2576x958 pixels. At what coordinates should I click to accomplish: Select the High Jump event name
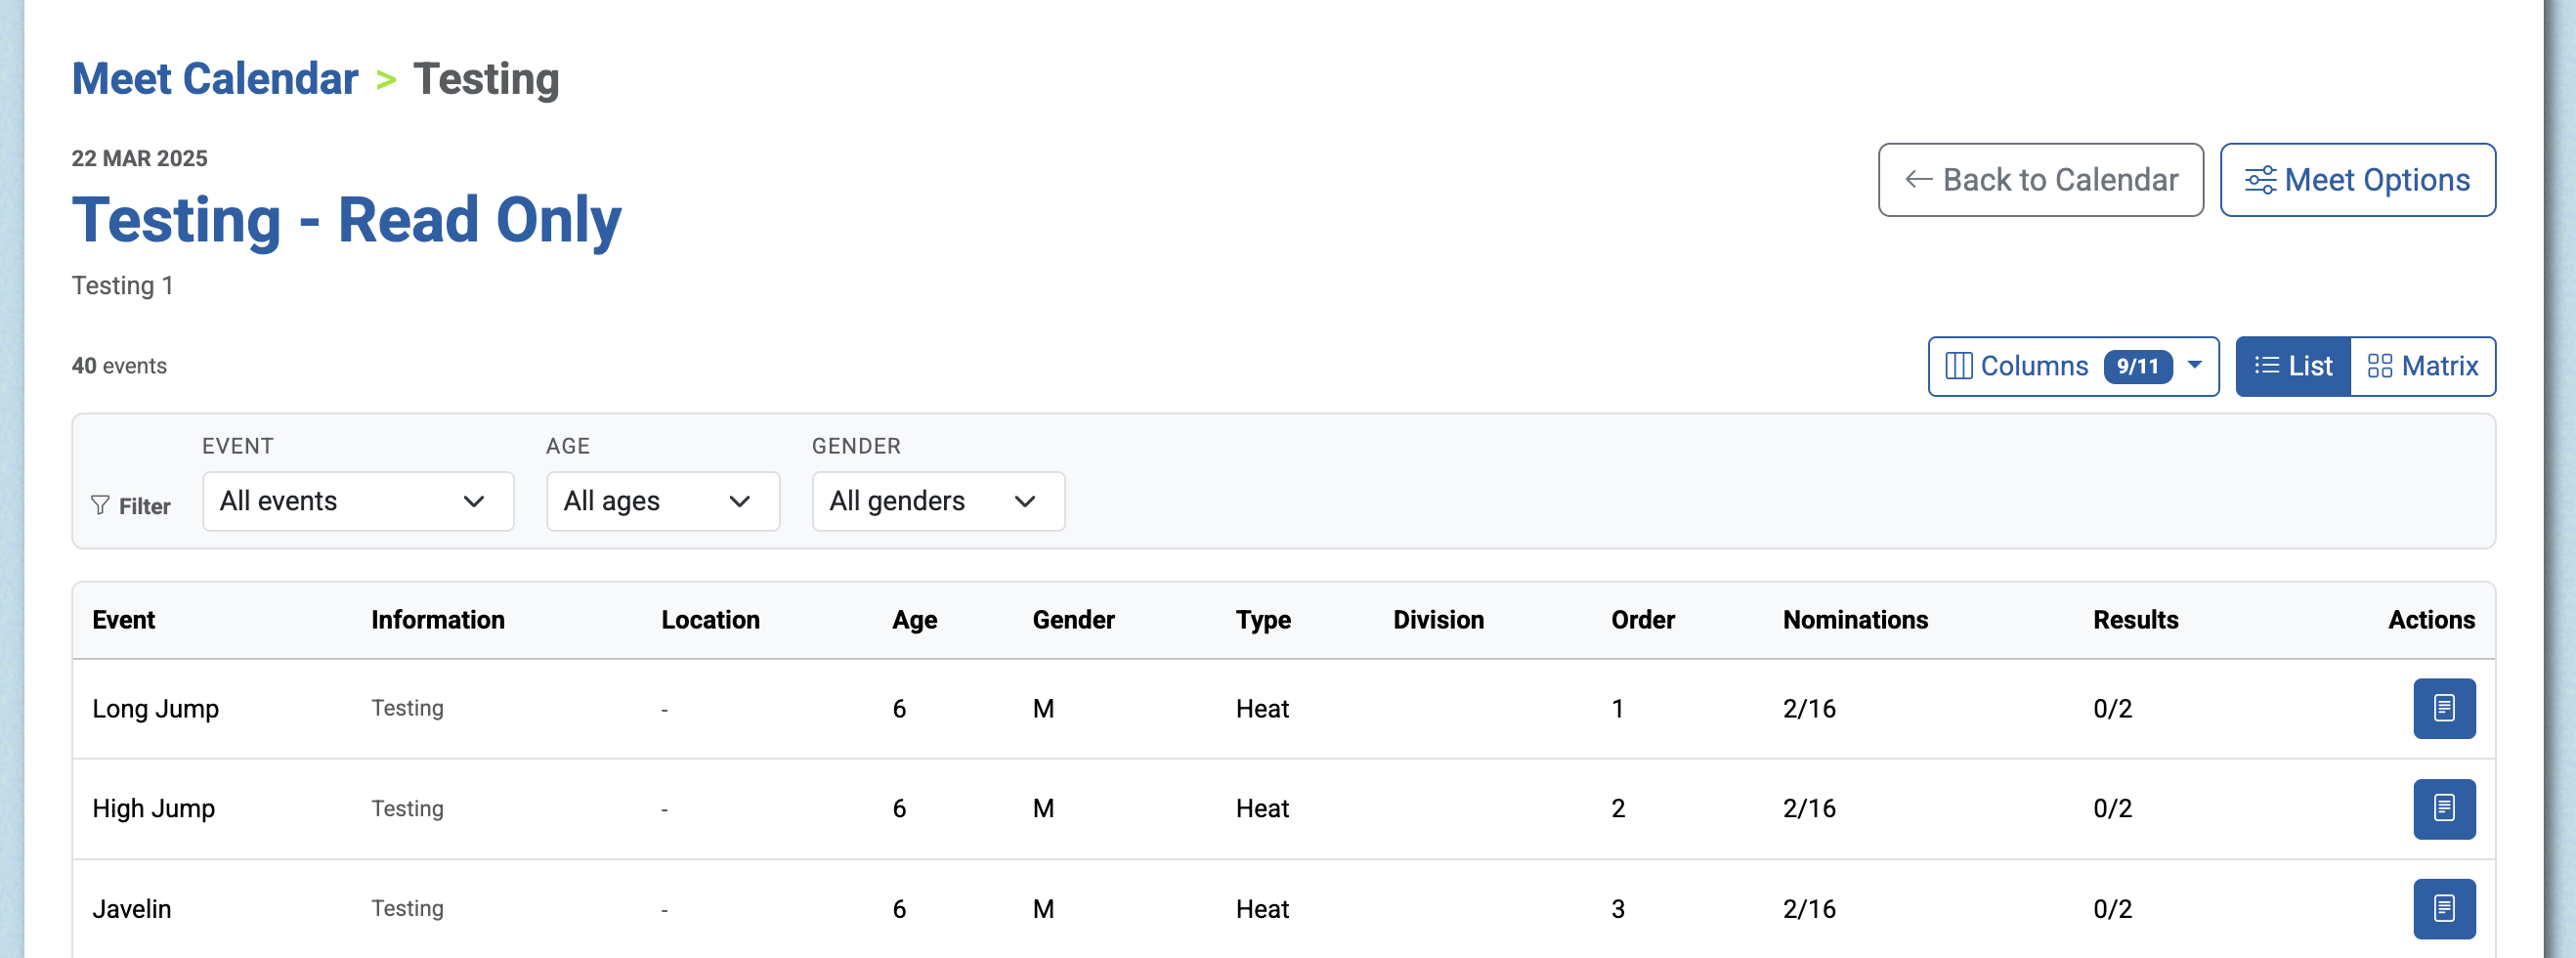[x=153, y=809]
